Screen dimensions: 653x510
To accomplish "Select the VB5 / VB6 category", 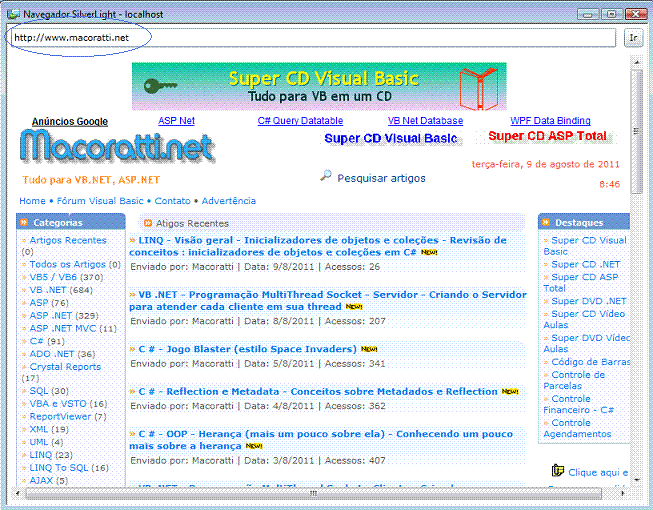I will 53,277.
